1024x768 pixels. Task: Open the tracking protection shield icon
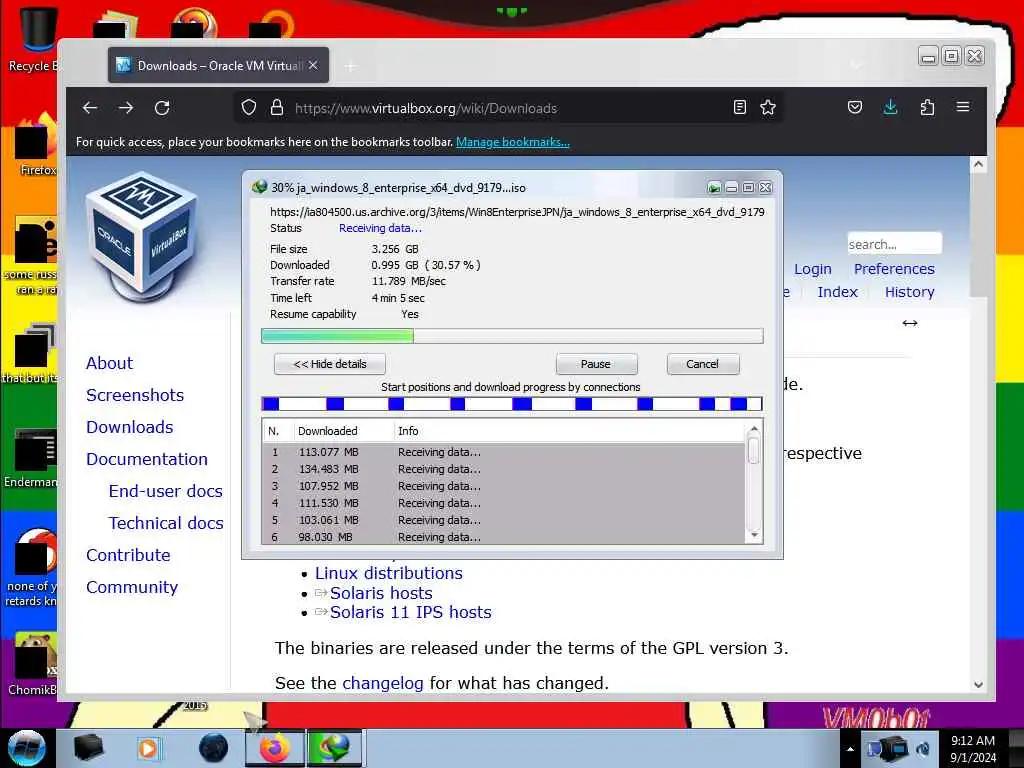point(249,108)
